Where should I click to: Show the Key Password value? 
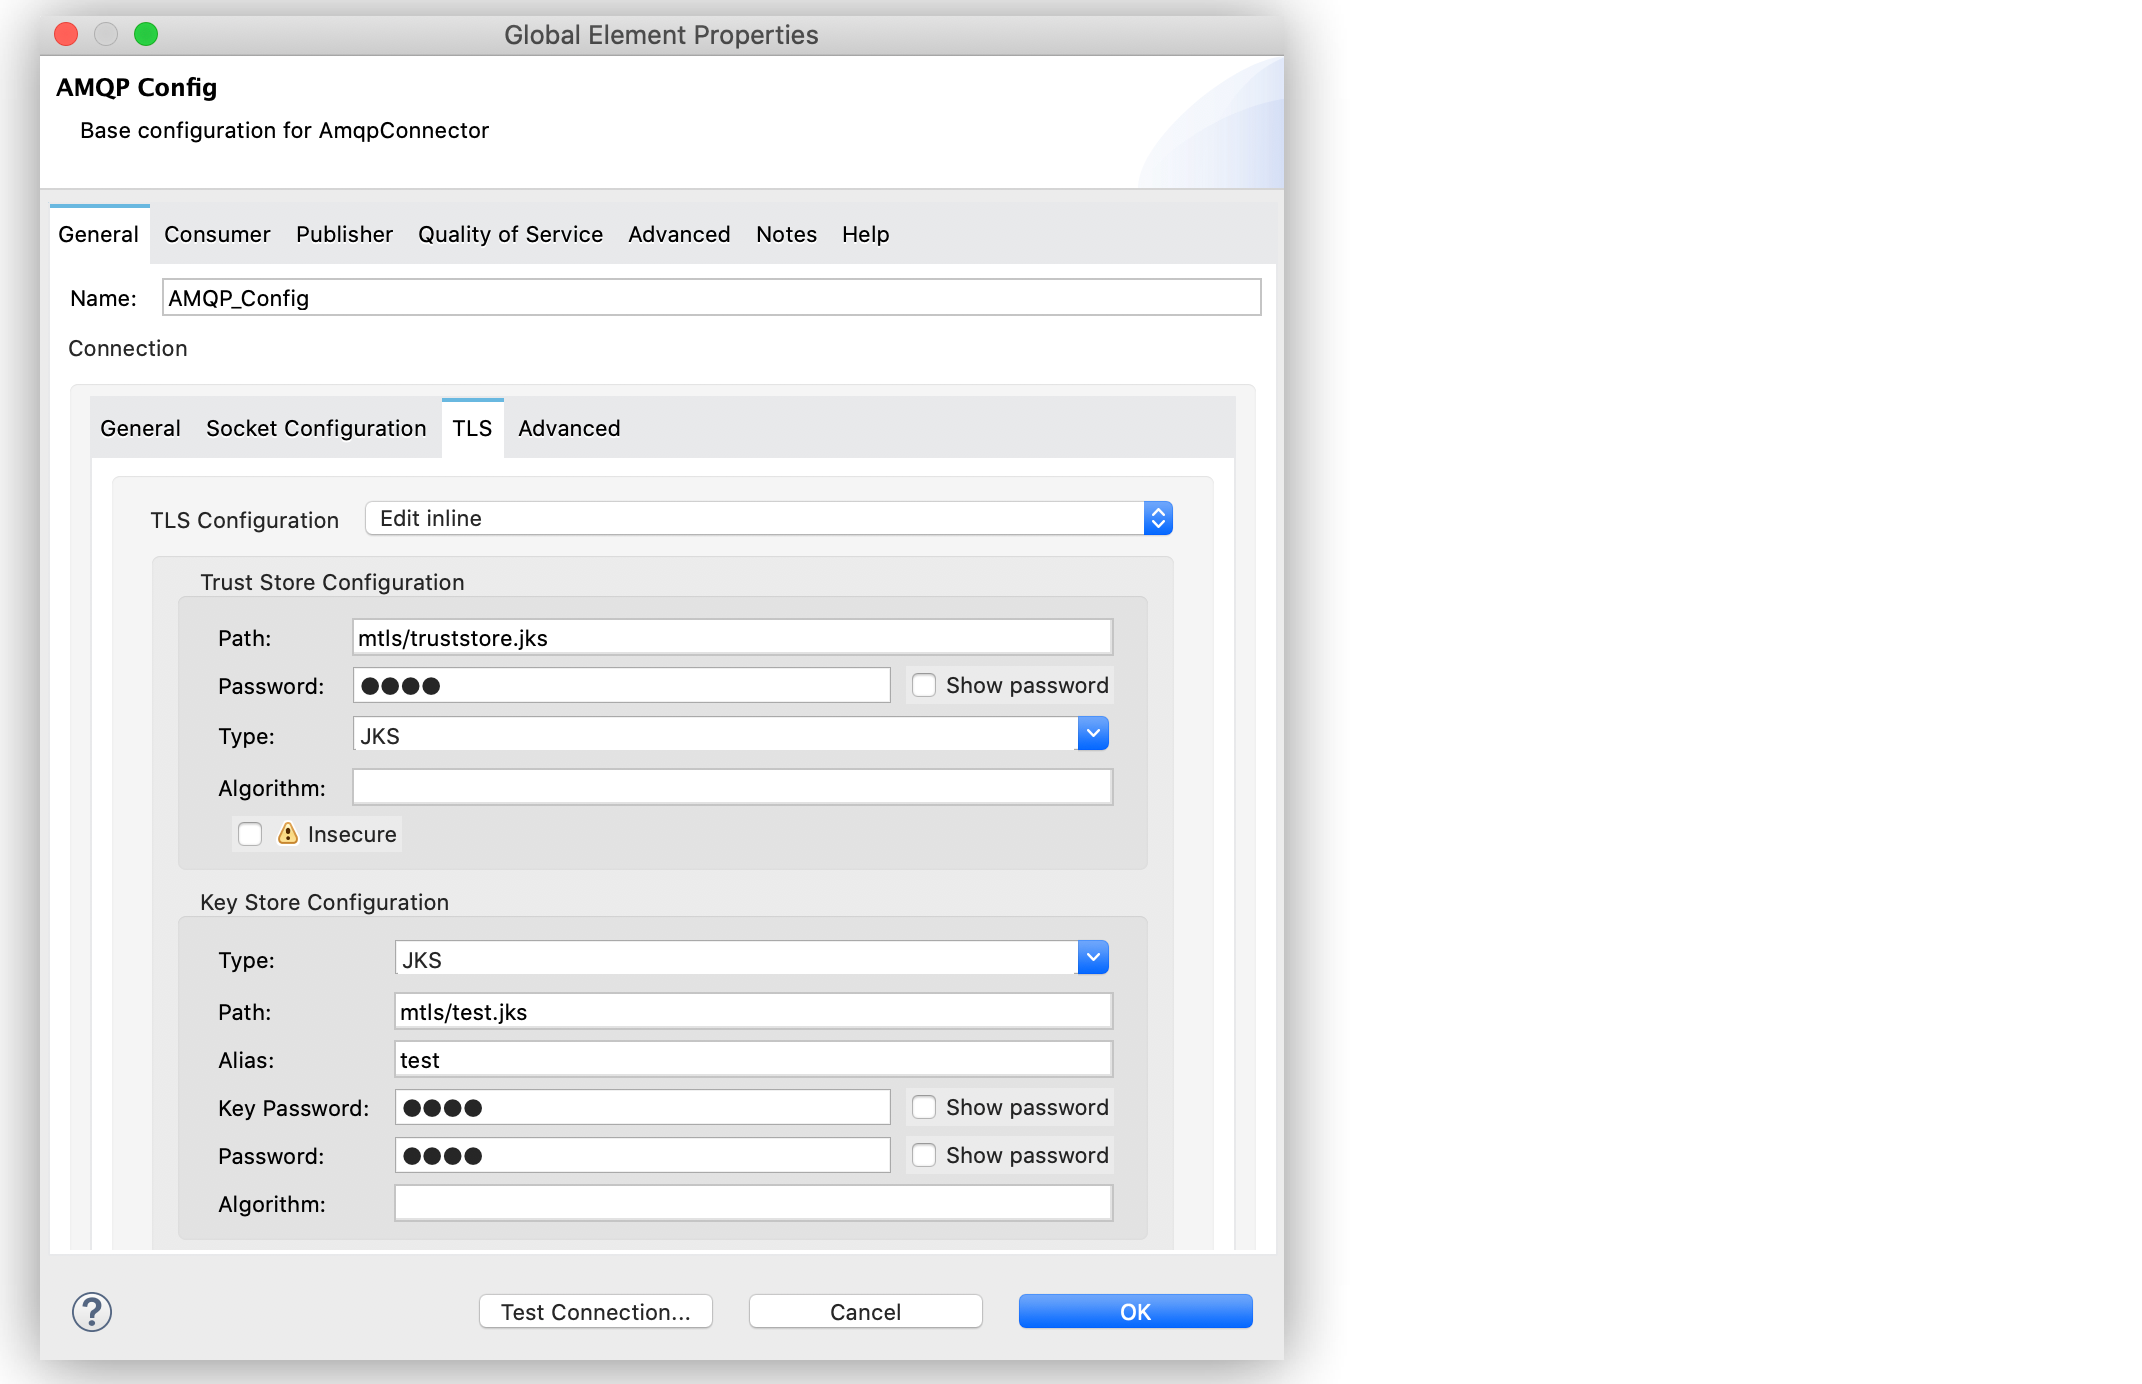tap(923, 1107)
